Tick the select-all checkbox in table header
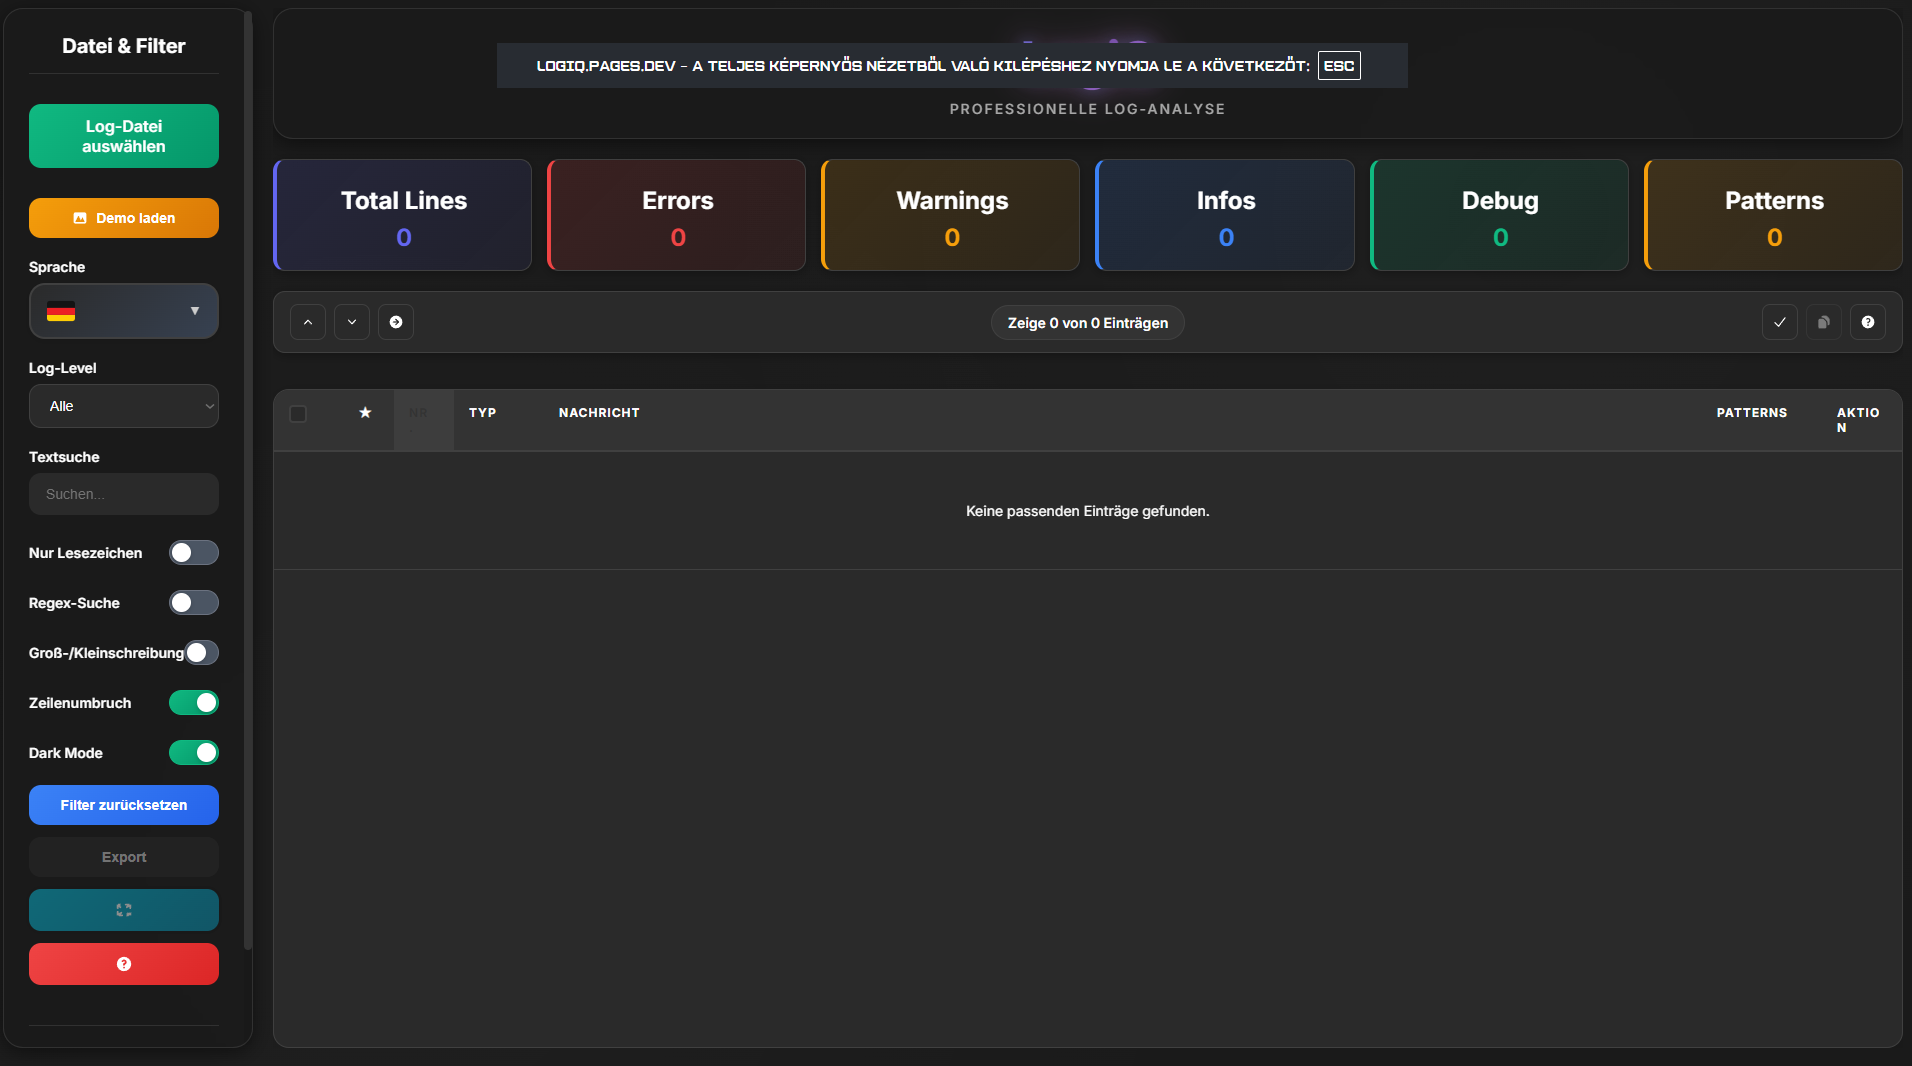 pyautogui.click(x=298, y=414)
